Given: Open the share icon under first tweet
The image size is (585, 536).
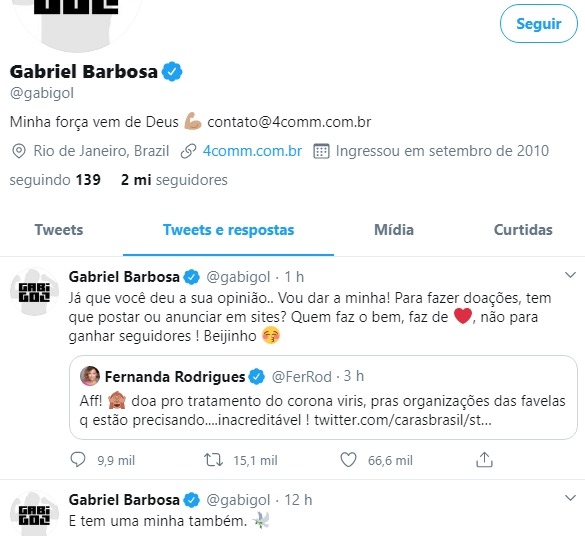Looking at the screenshot, I should click(x=484, y=460).
